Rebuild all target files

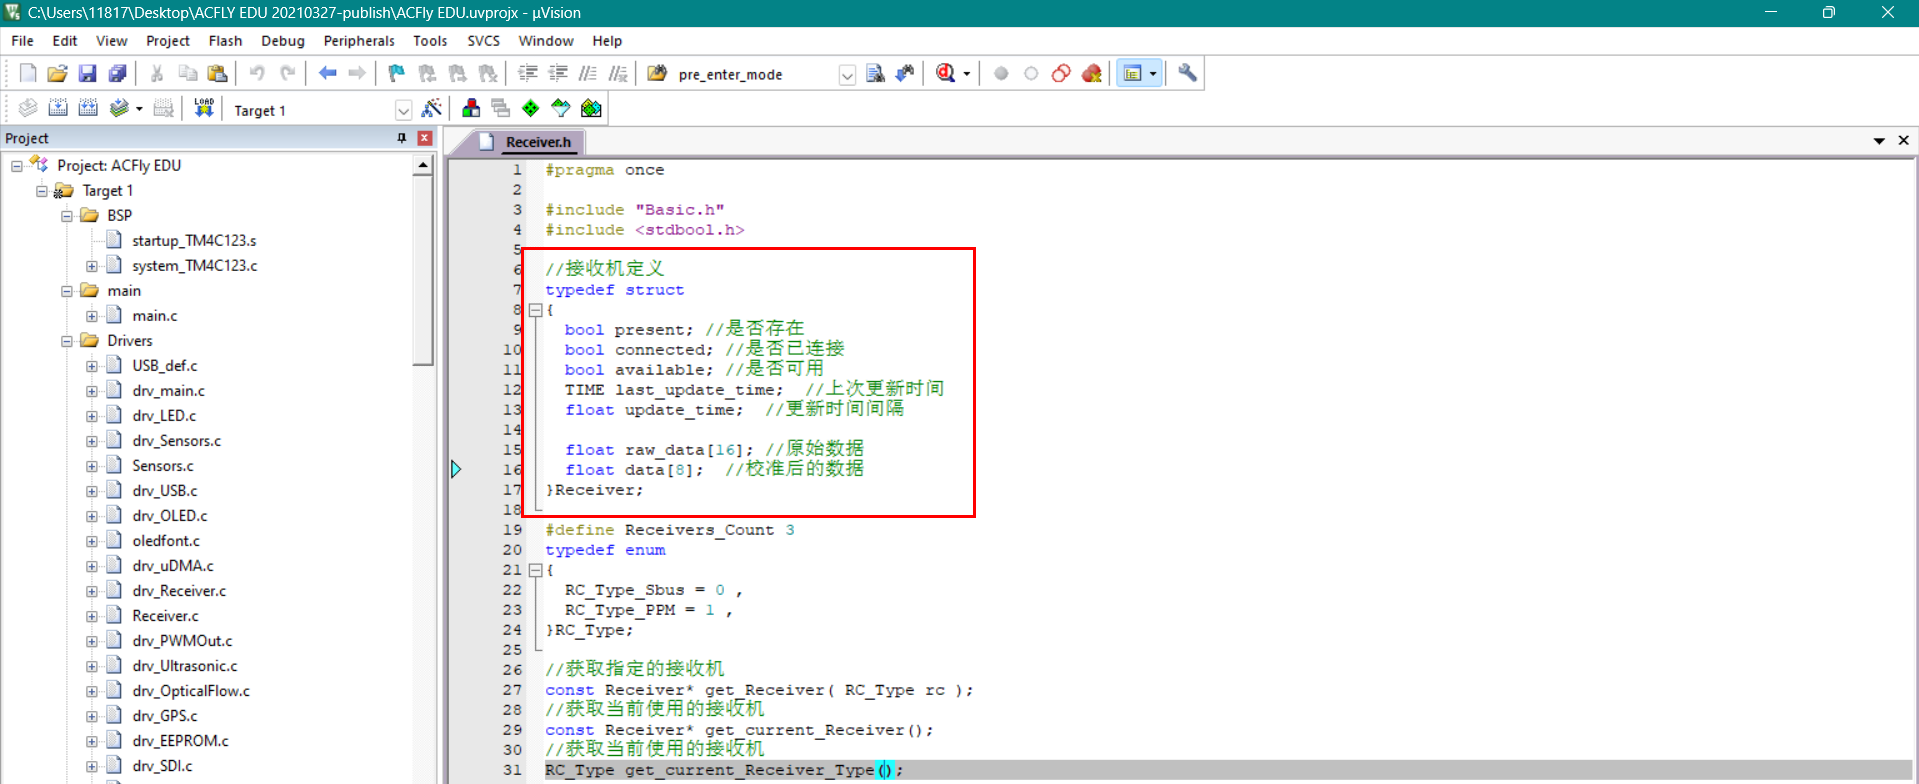pos(88,108)
